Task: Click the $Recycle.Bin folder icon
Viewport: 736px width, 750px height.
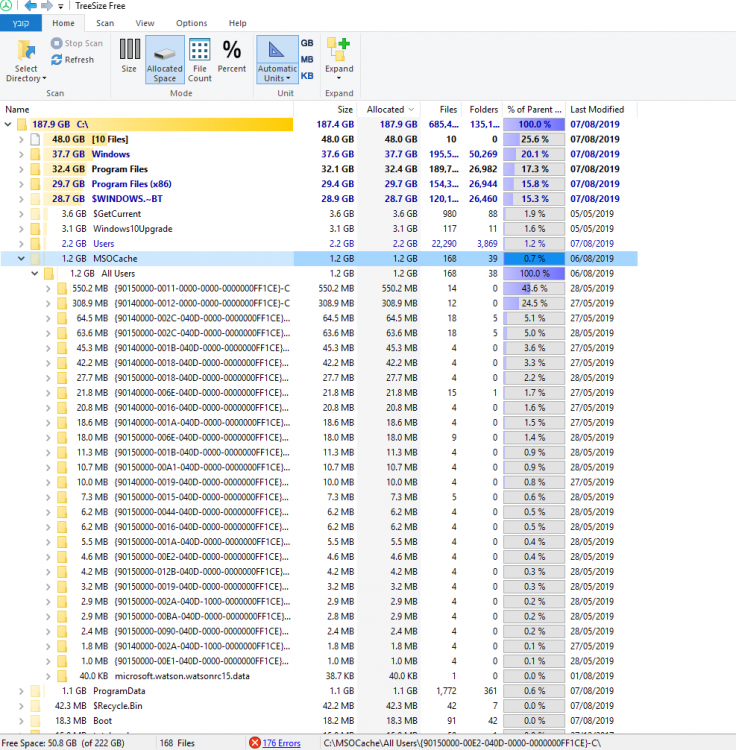Action: tap(35, 706)
